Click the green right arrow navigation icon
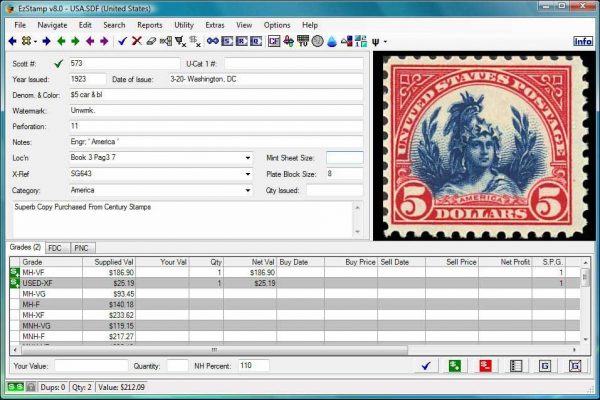 point(75,41)
